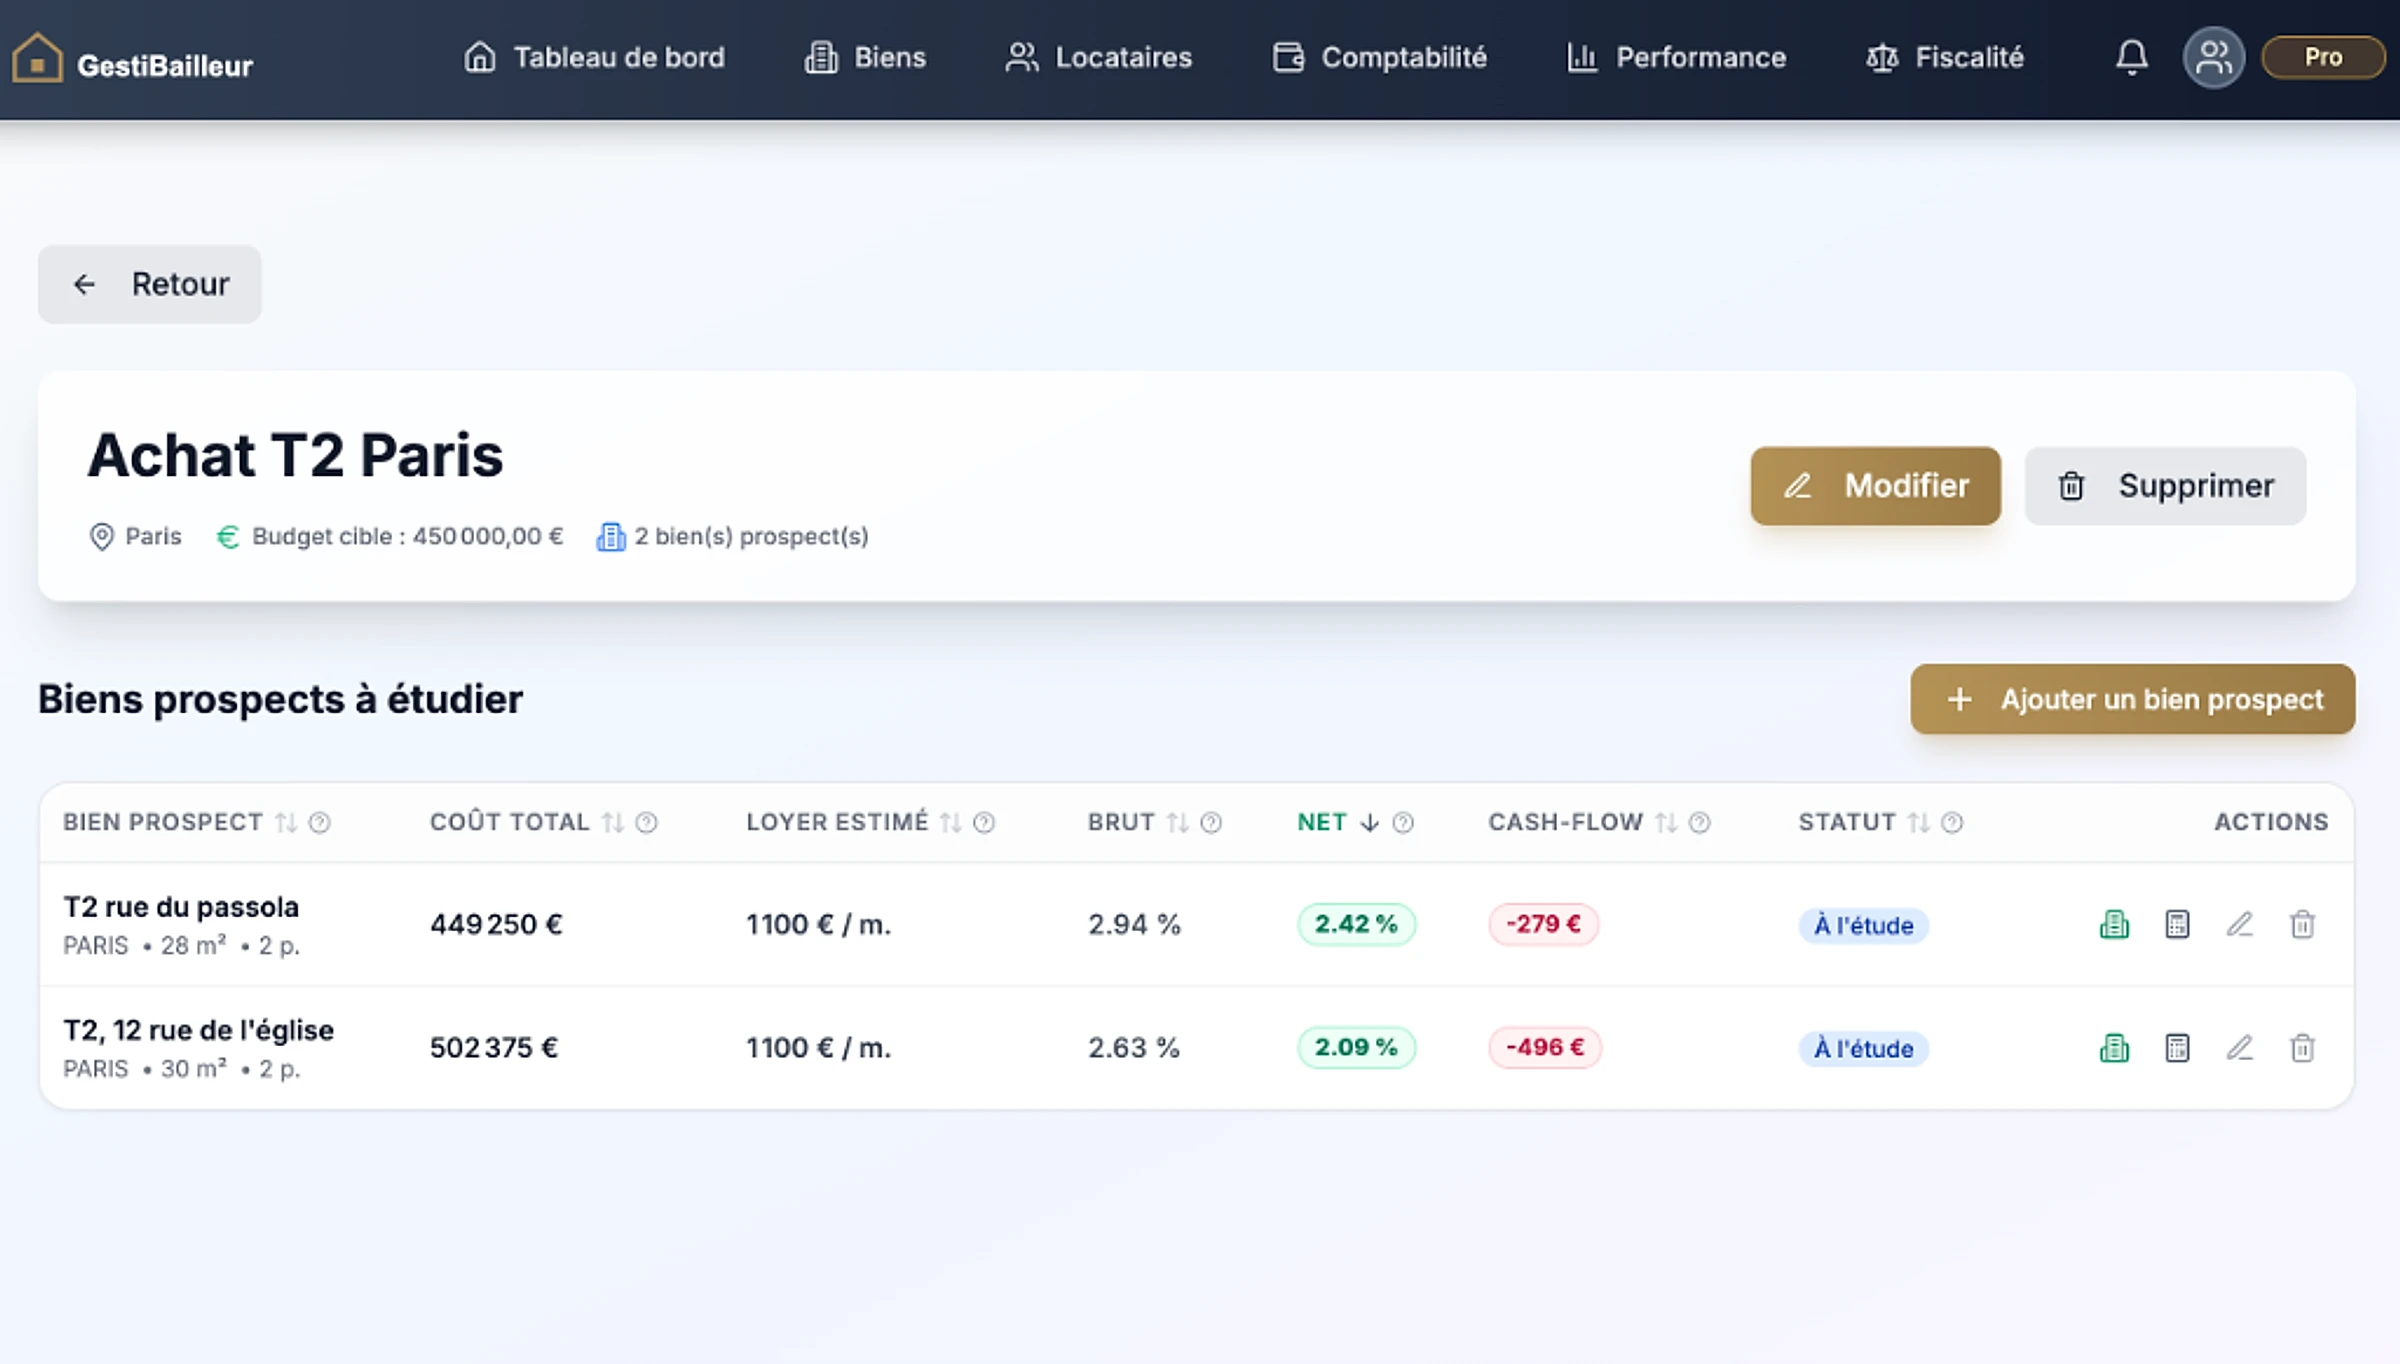Viewport: 2400px width, 1364px height.
Task: Click the Supprimer button
Action: [x=2165, y=485]
